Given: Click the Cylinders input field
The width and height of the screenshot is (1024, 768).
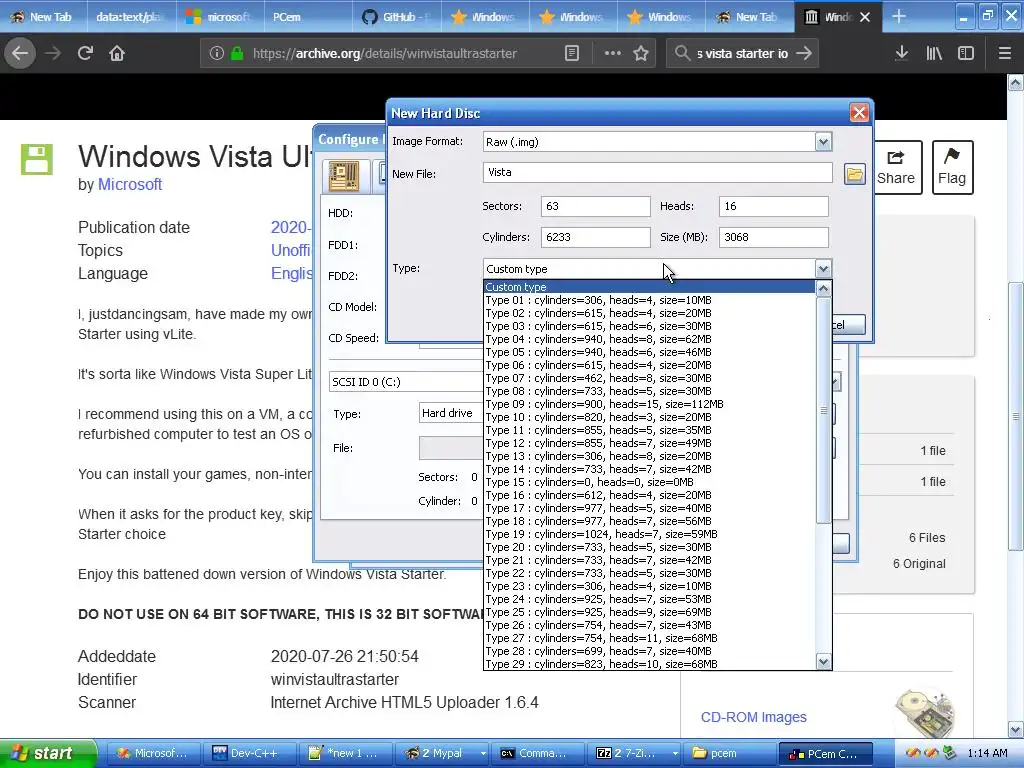Looking at the screenshot, I should (595, 237).
